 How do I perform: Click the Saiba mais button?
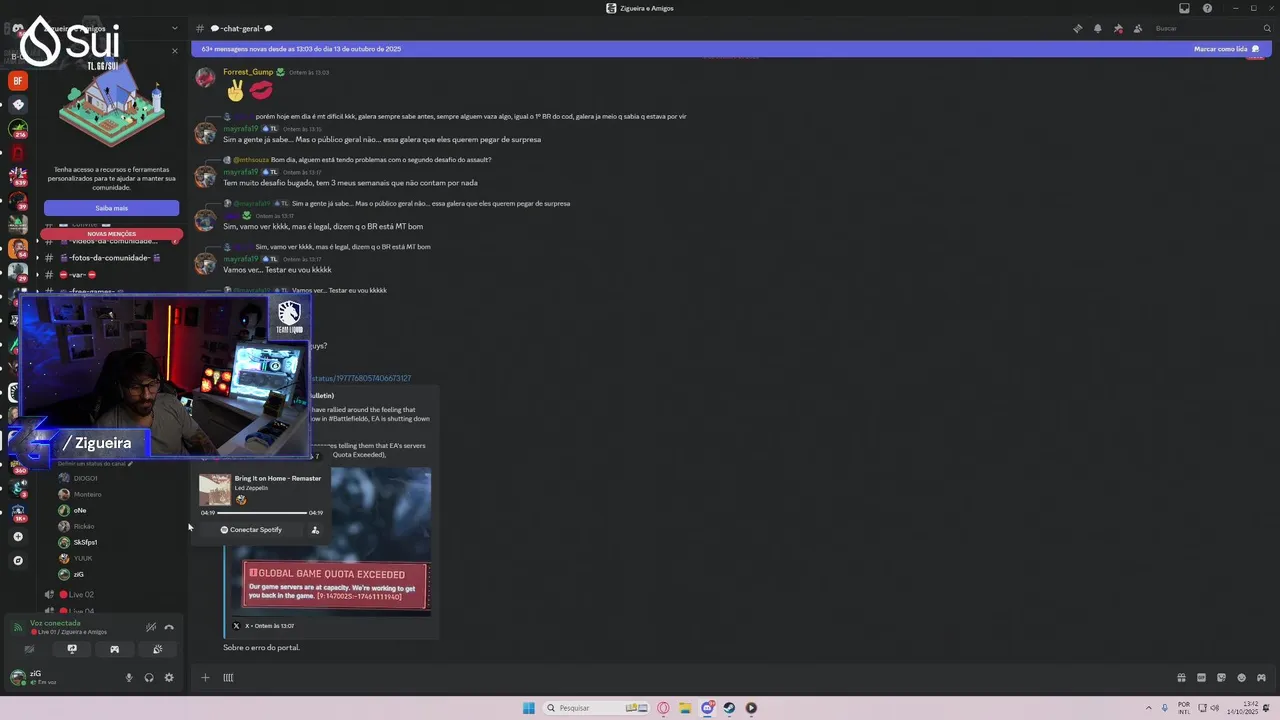[x=111, y=208]
